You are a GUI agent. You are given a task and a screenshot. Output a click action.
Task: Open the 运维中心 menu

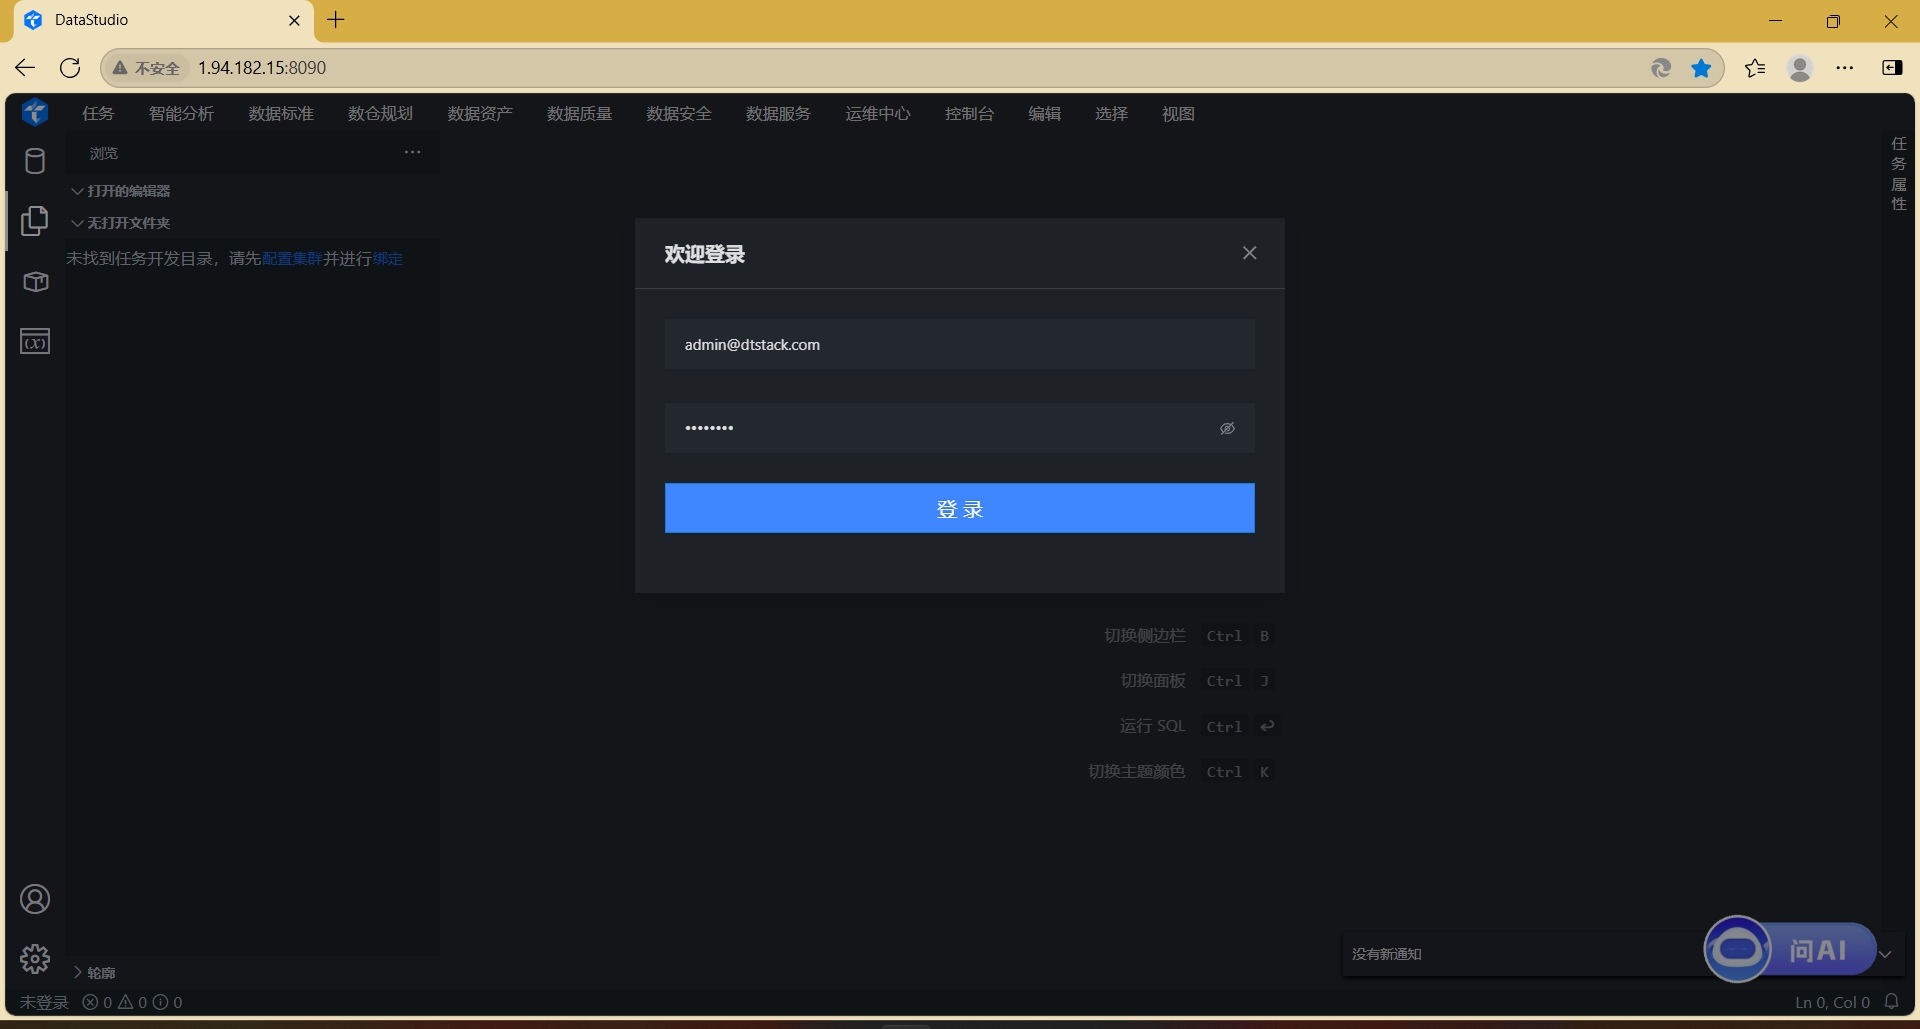coord(878,114)
